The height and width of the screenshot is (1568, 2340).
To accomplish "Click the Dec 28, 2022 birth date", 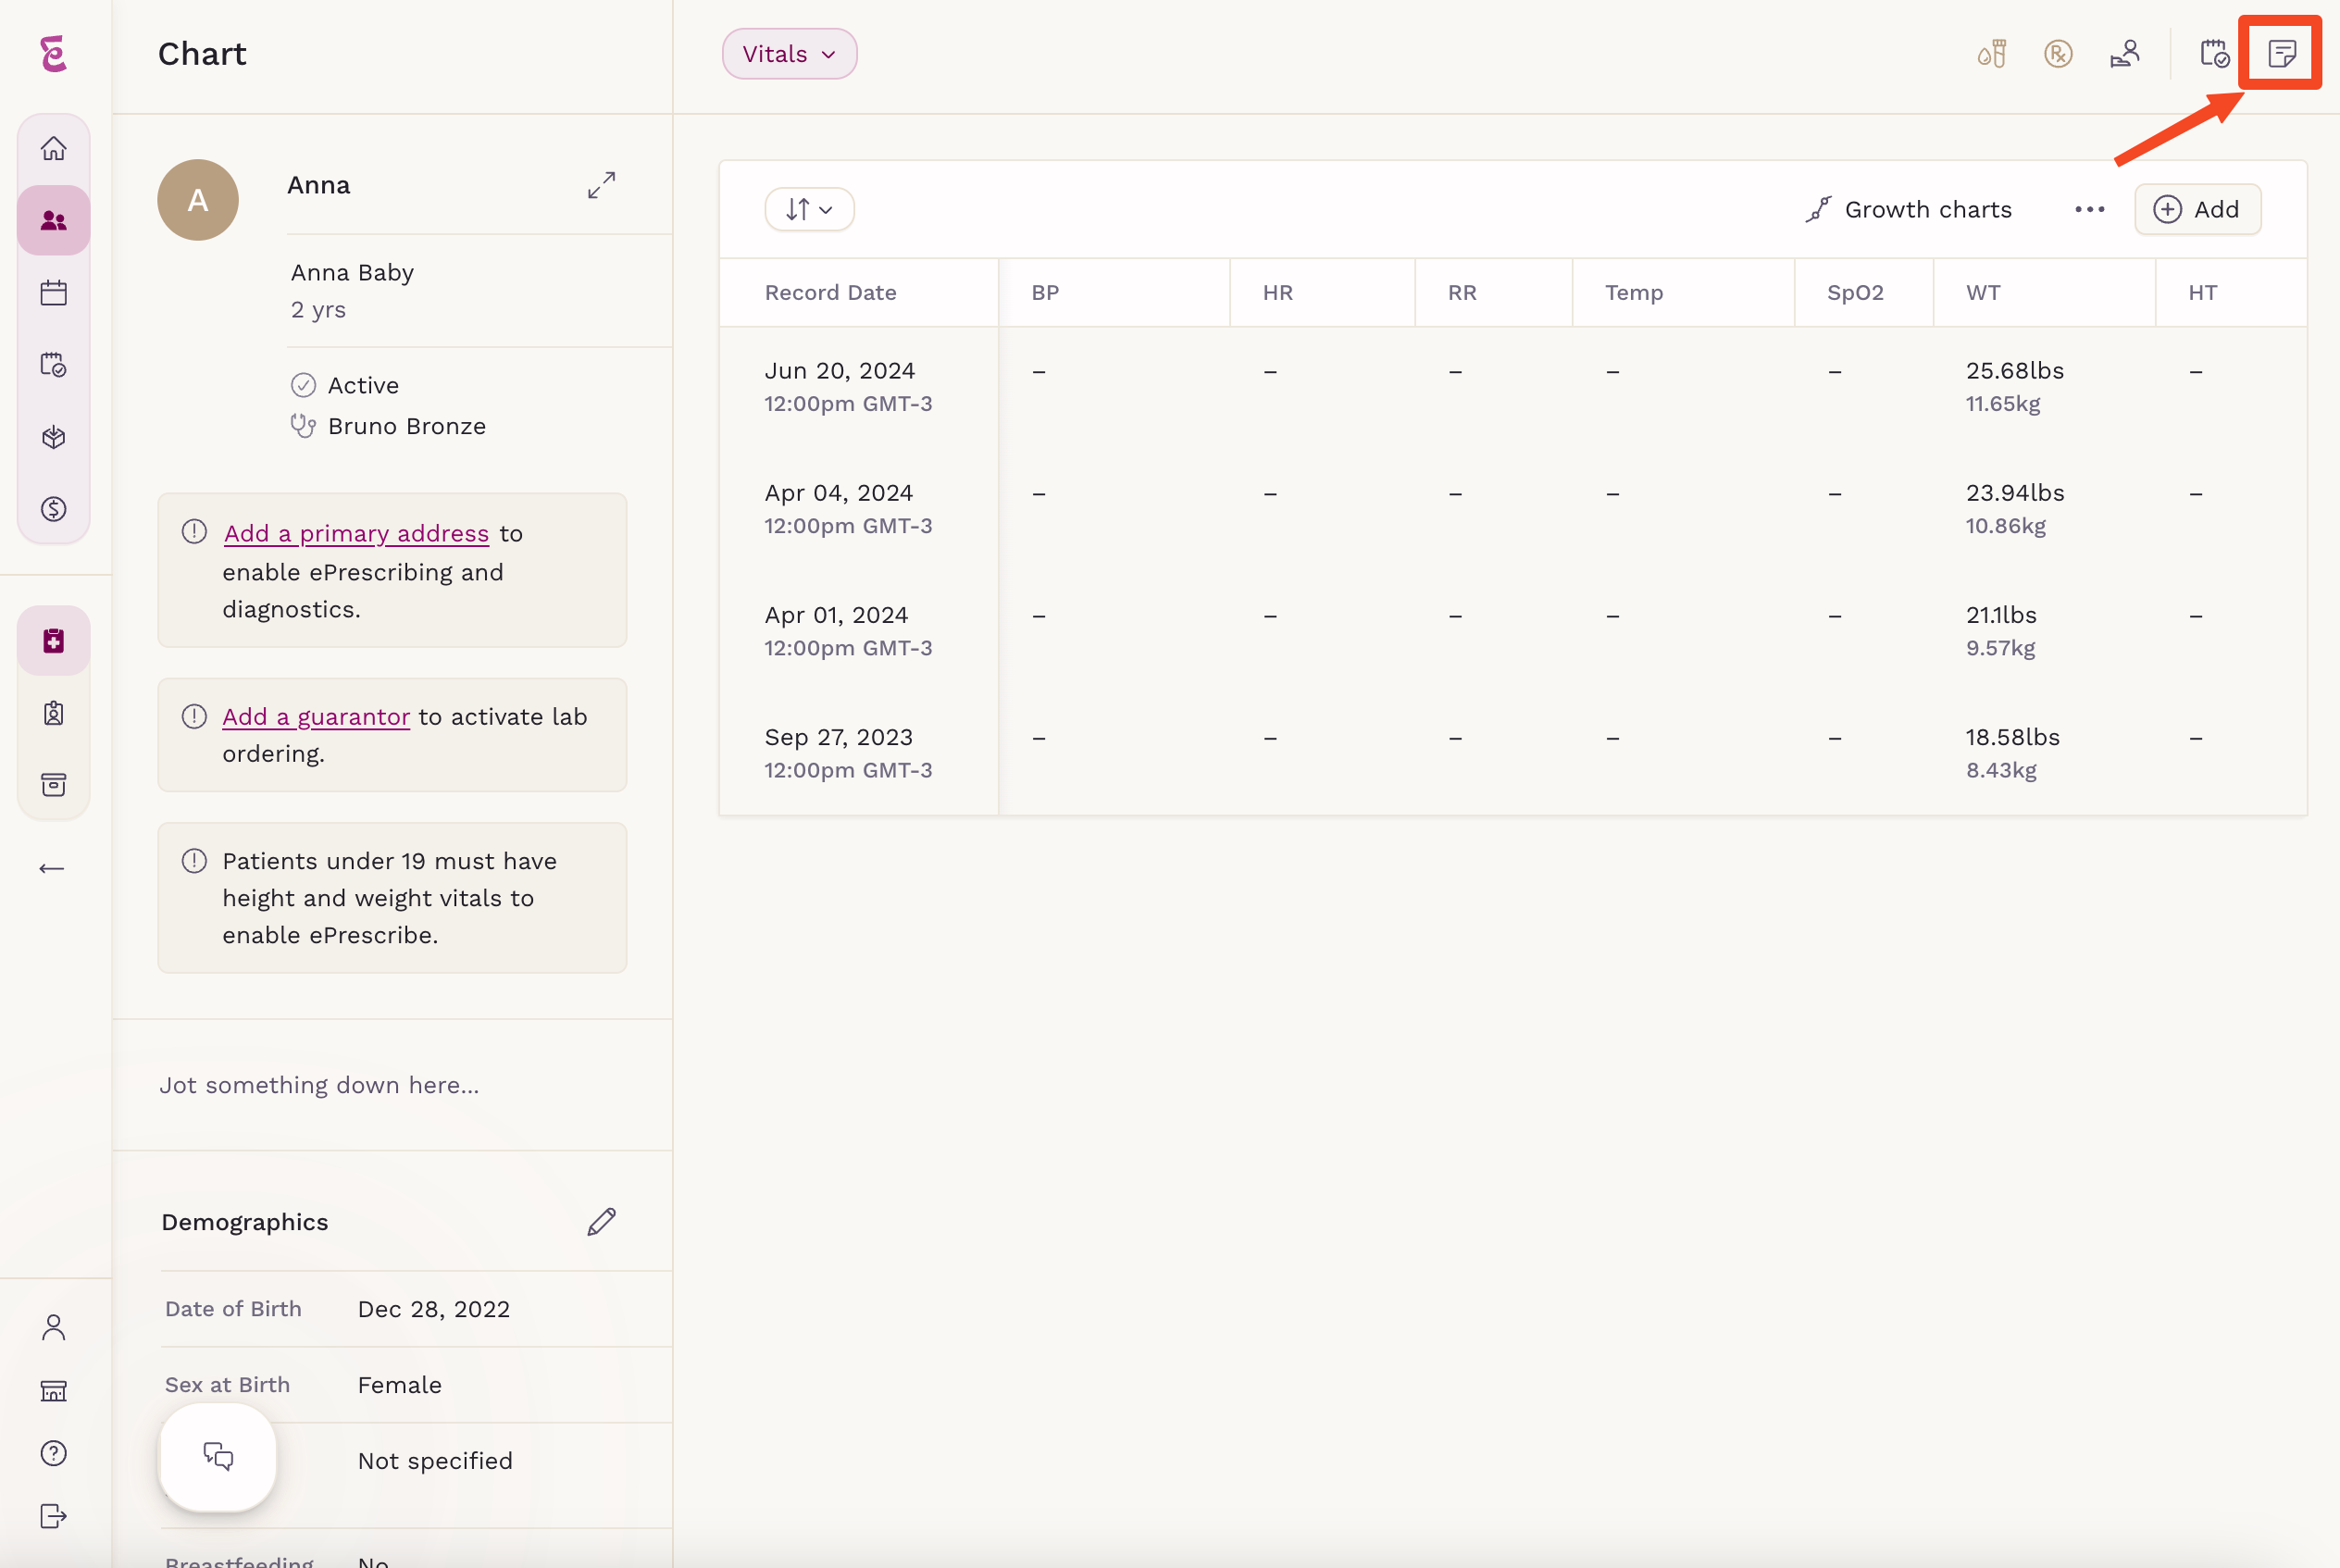I will pos(434,1310).
